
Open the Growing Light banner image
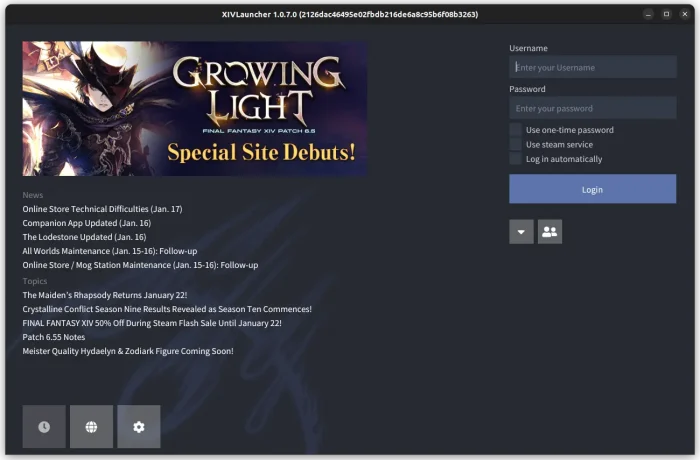pyautogui.click(x=195, y=108)
